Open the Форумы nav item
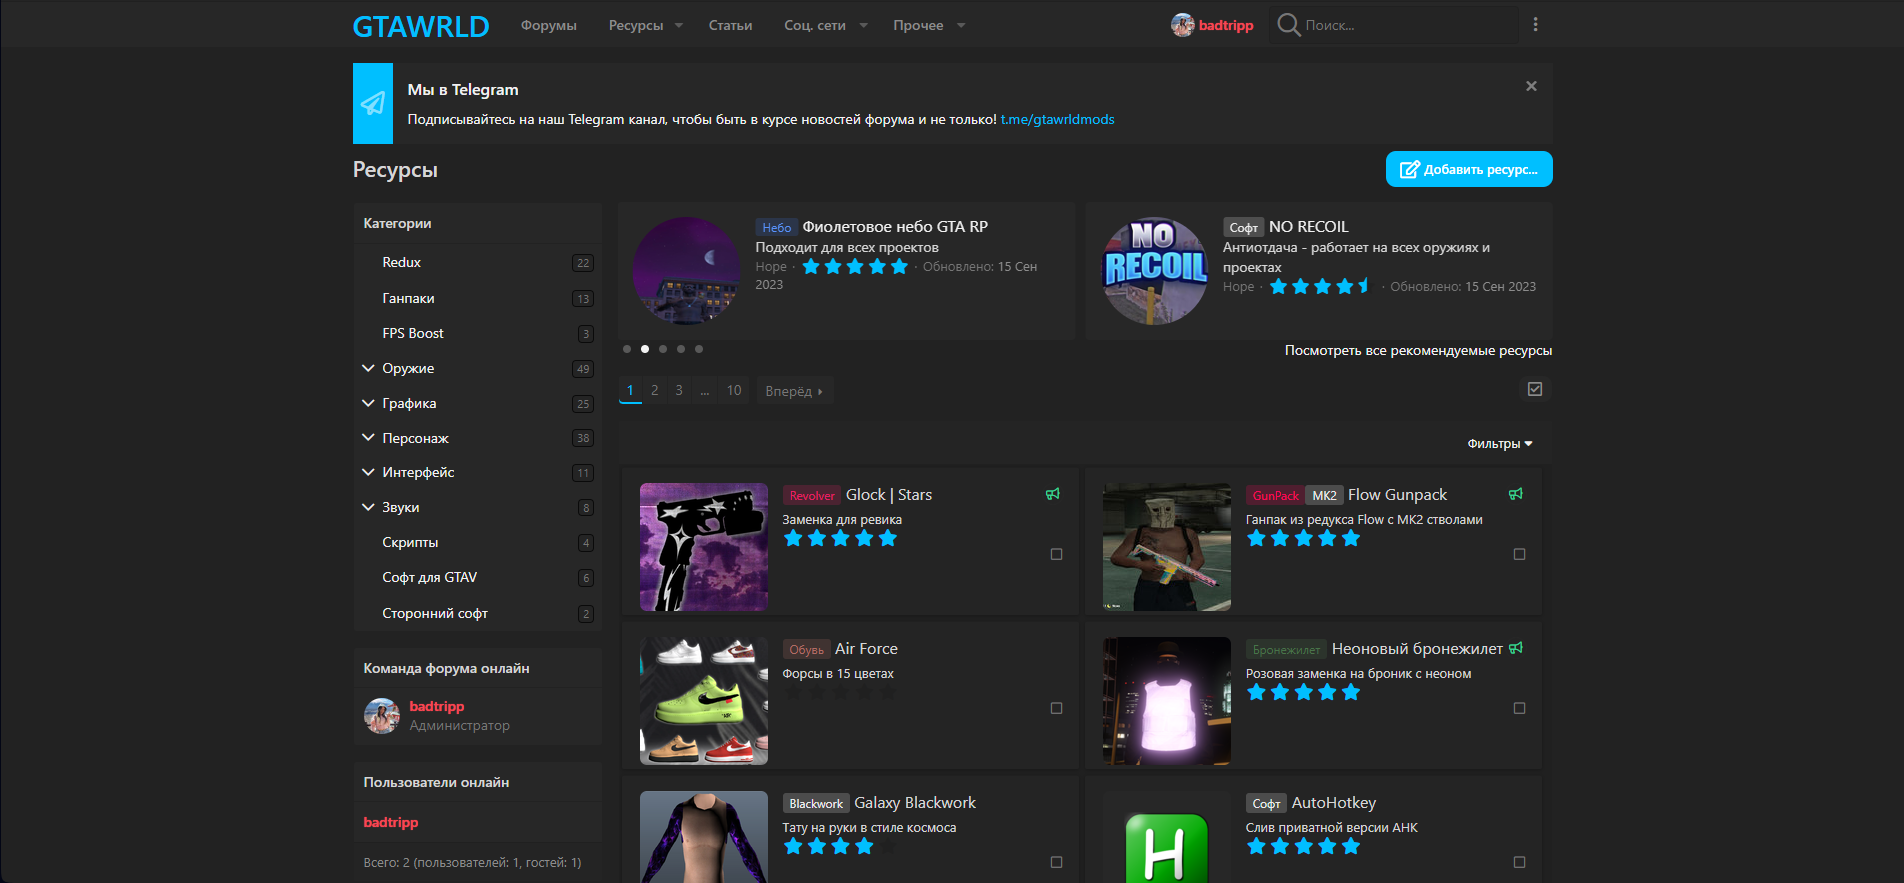1904x883 pixels. point(548,25)
